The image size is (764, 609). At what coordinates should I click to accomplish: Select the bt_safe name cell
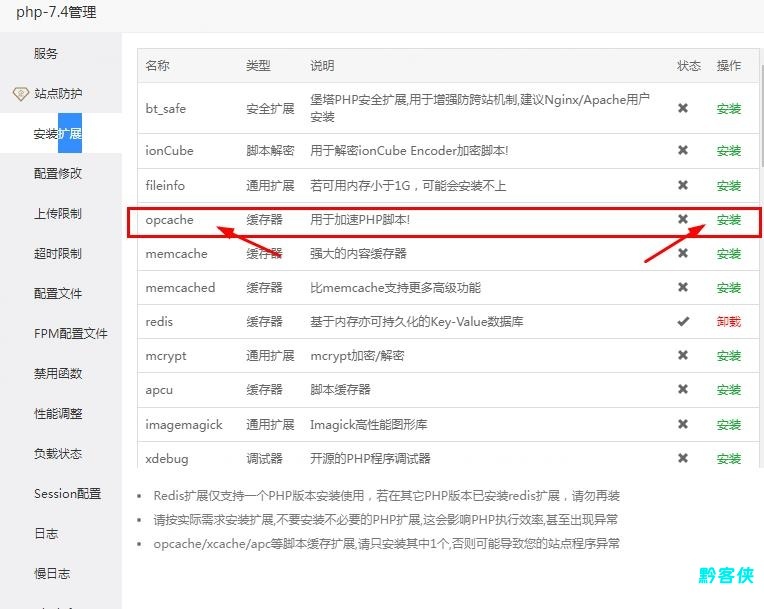(166, 108)
